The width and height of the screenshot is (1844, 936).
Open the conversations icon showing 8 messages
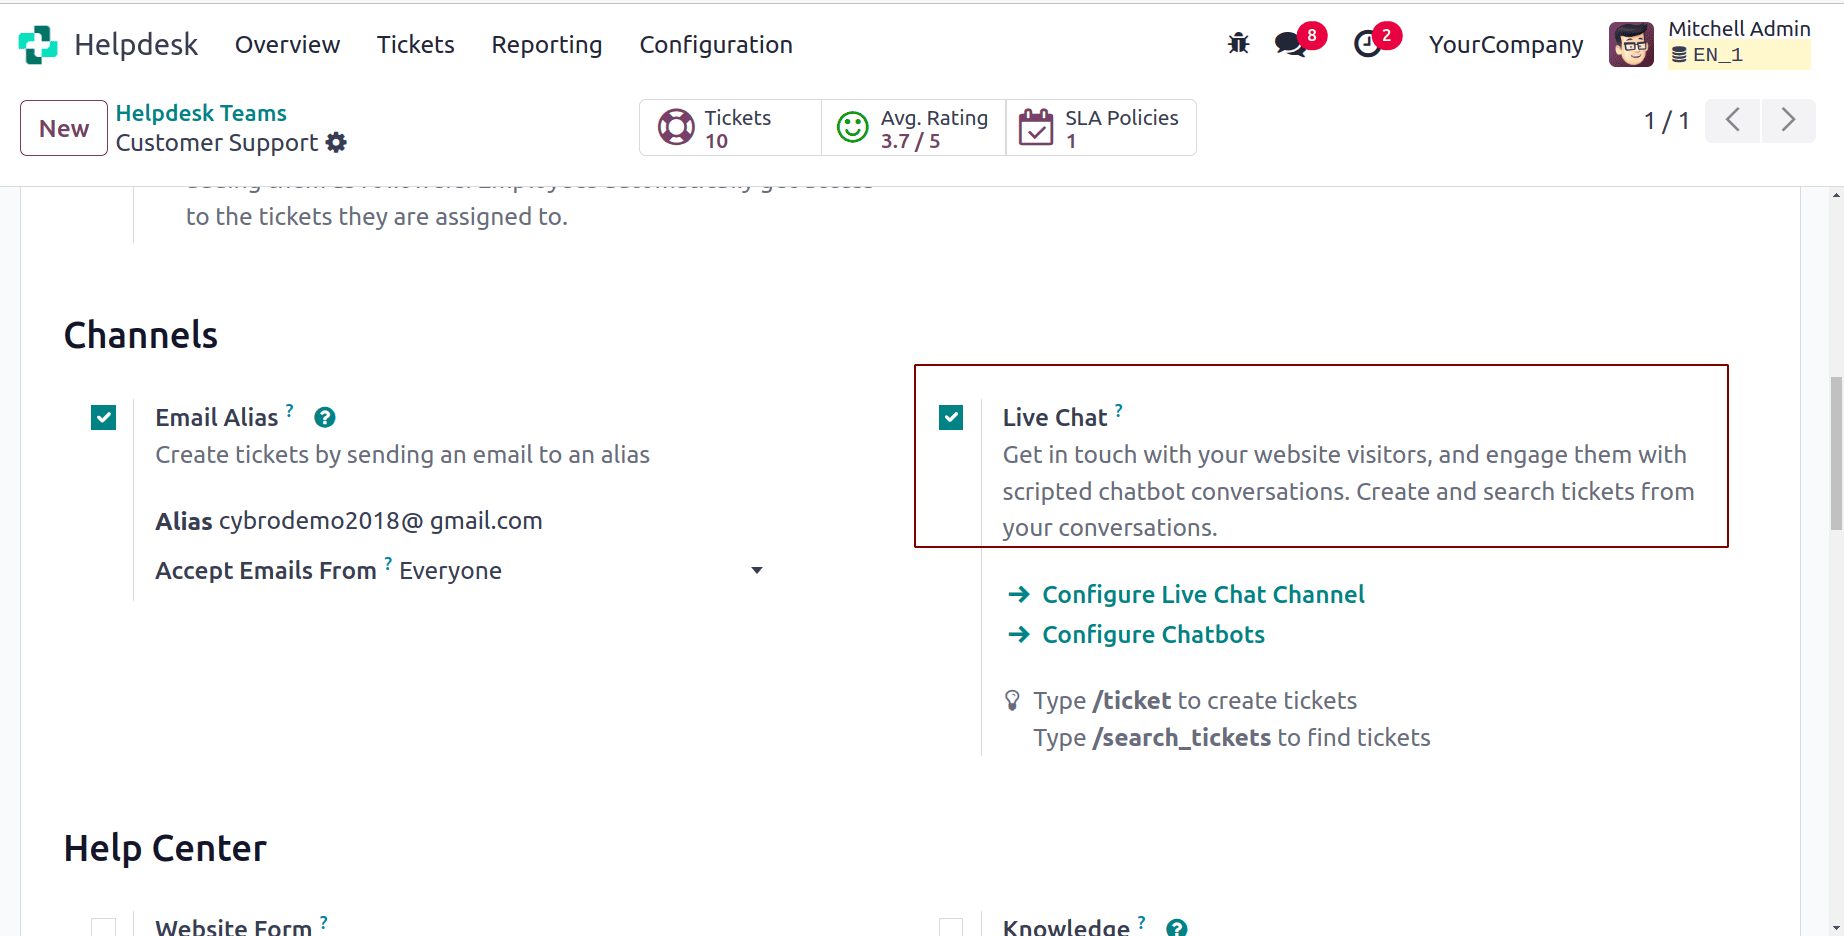point(1290,46)
